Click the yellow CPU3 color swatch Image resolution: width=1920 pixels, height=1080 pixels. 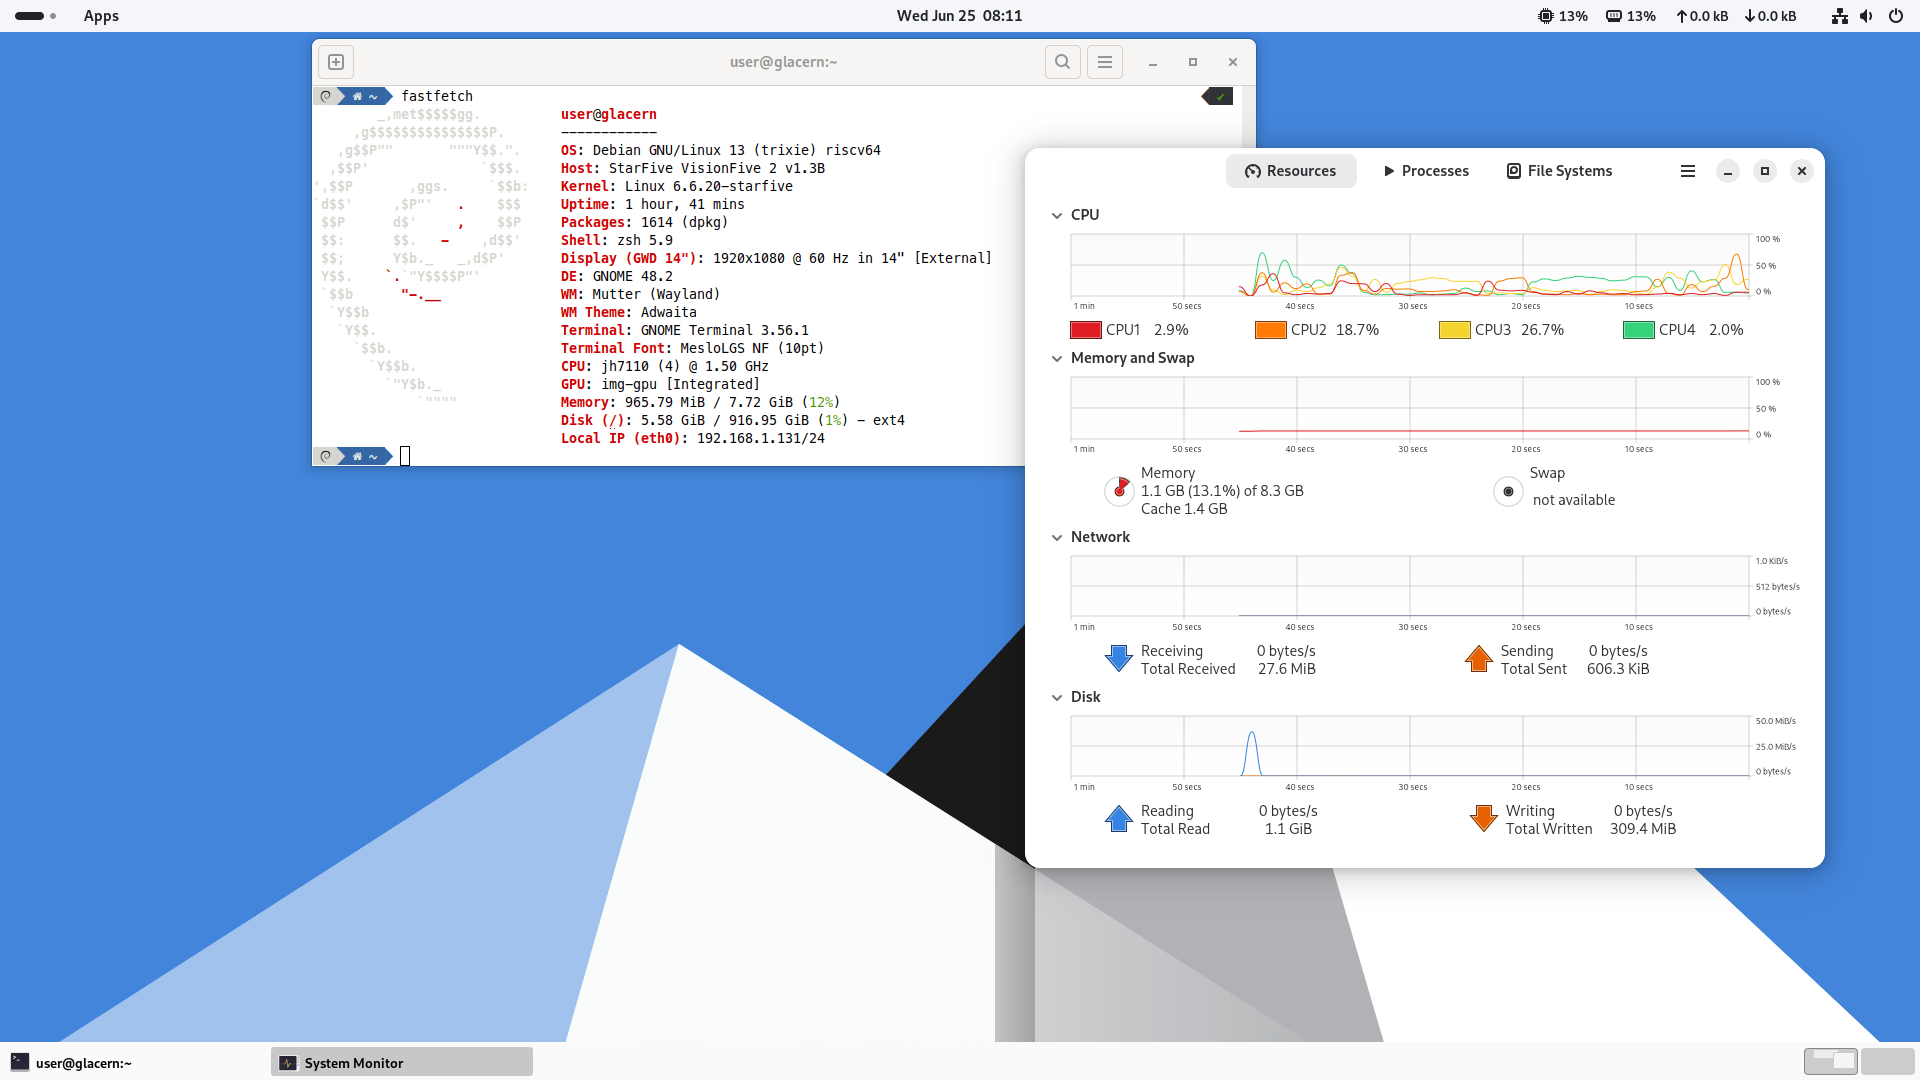tap(1454, 330)
